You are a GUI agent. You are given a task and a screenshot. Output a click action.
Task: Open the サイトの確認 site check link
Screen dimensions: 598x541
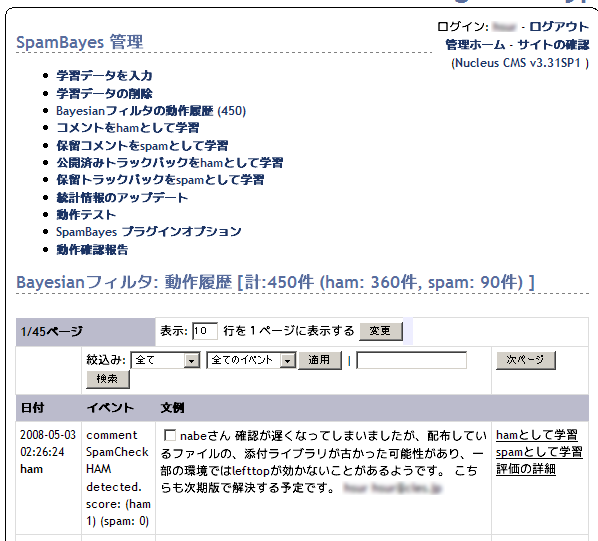pyautogui.click(x=553, y=45)
